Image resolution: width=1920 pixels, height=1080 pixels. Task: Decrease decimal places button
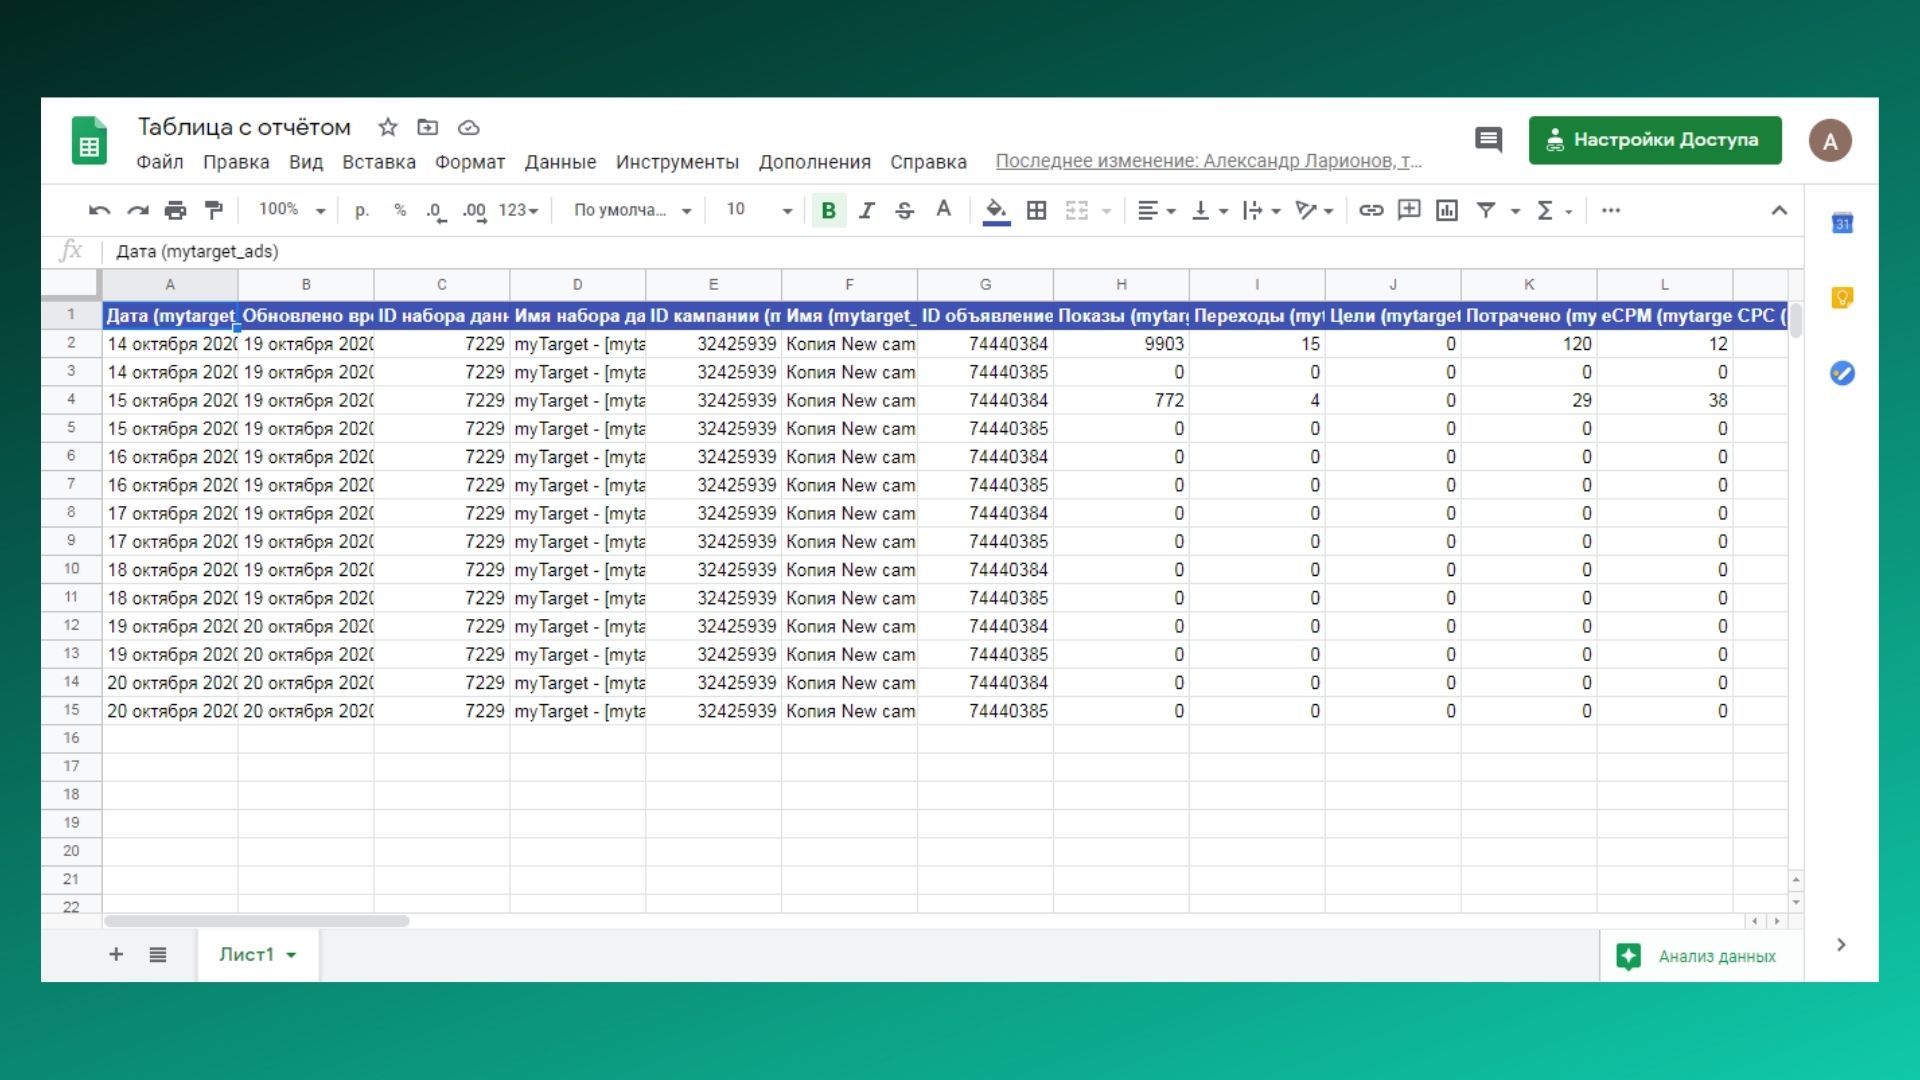[436, 211]
